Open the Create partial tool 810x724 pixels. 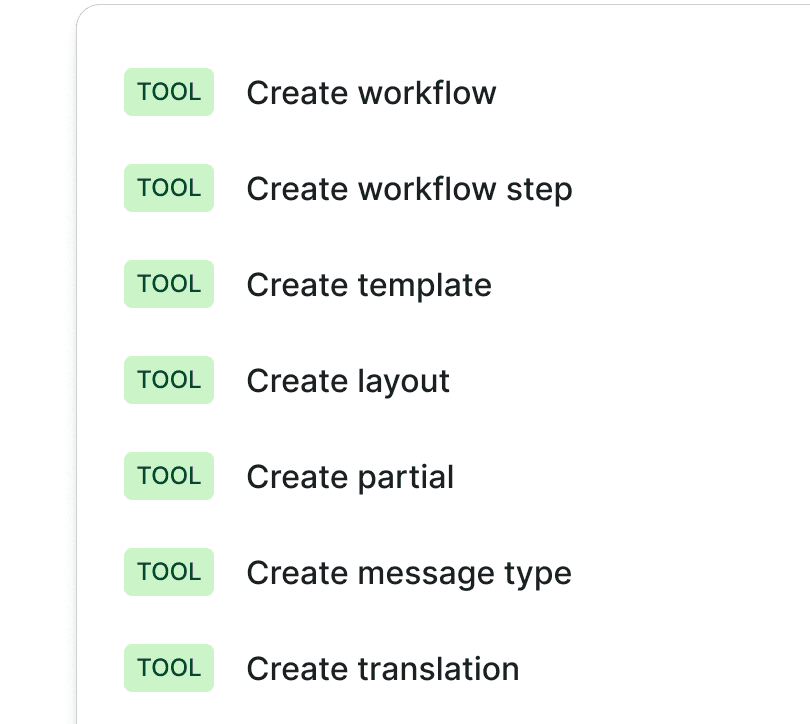point(350,476)
